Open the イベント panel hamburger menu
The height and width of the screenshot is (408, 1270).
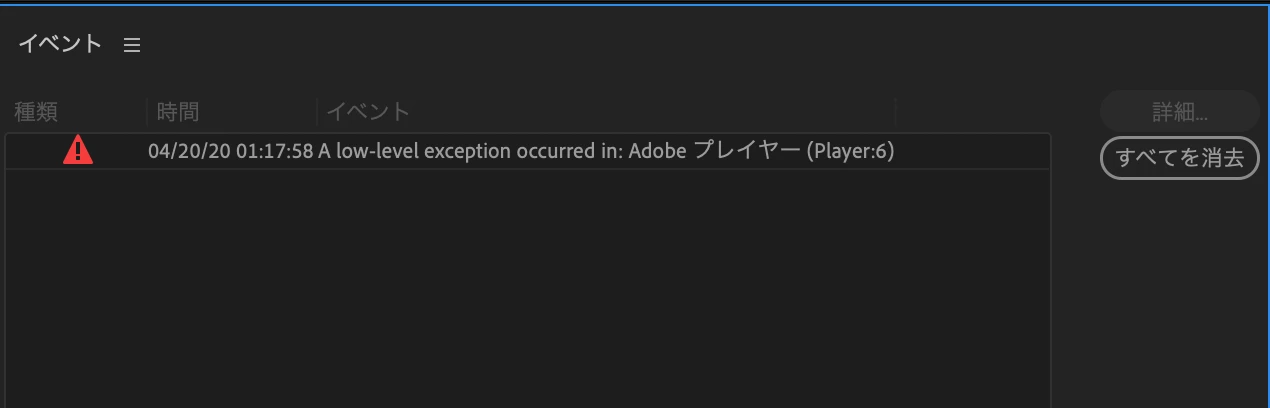coord(132,45)
